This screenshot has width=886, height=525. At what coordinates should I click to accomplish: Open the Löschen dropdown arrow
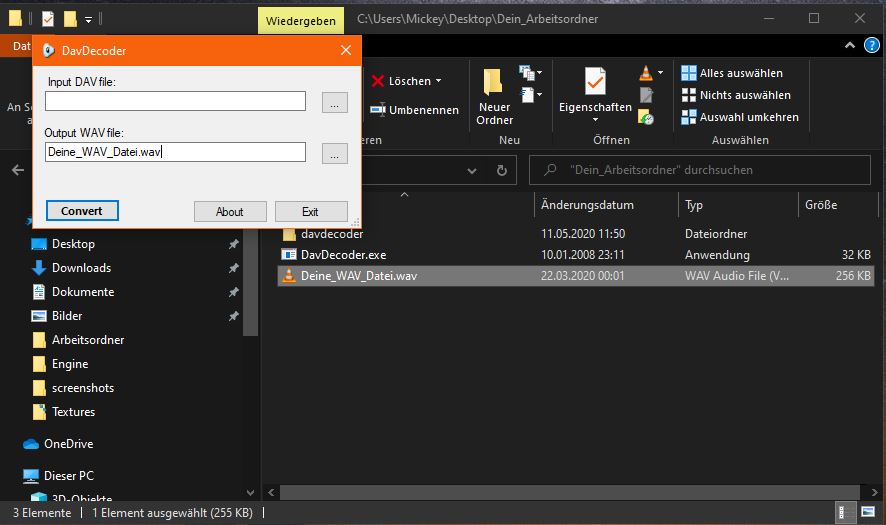click(x=438, y=81)
